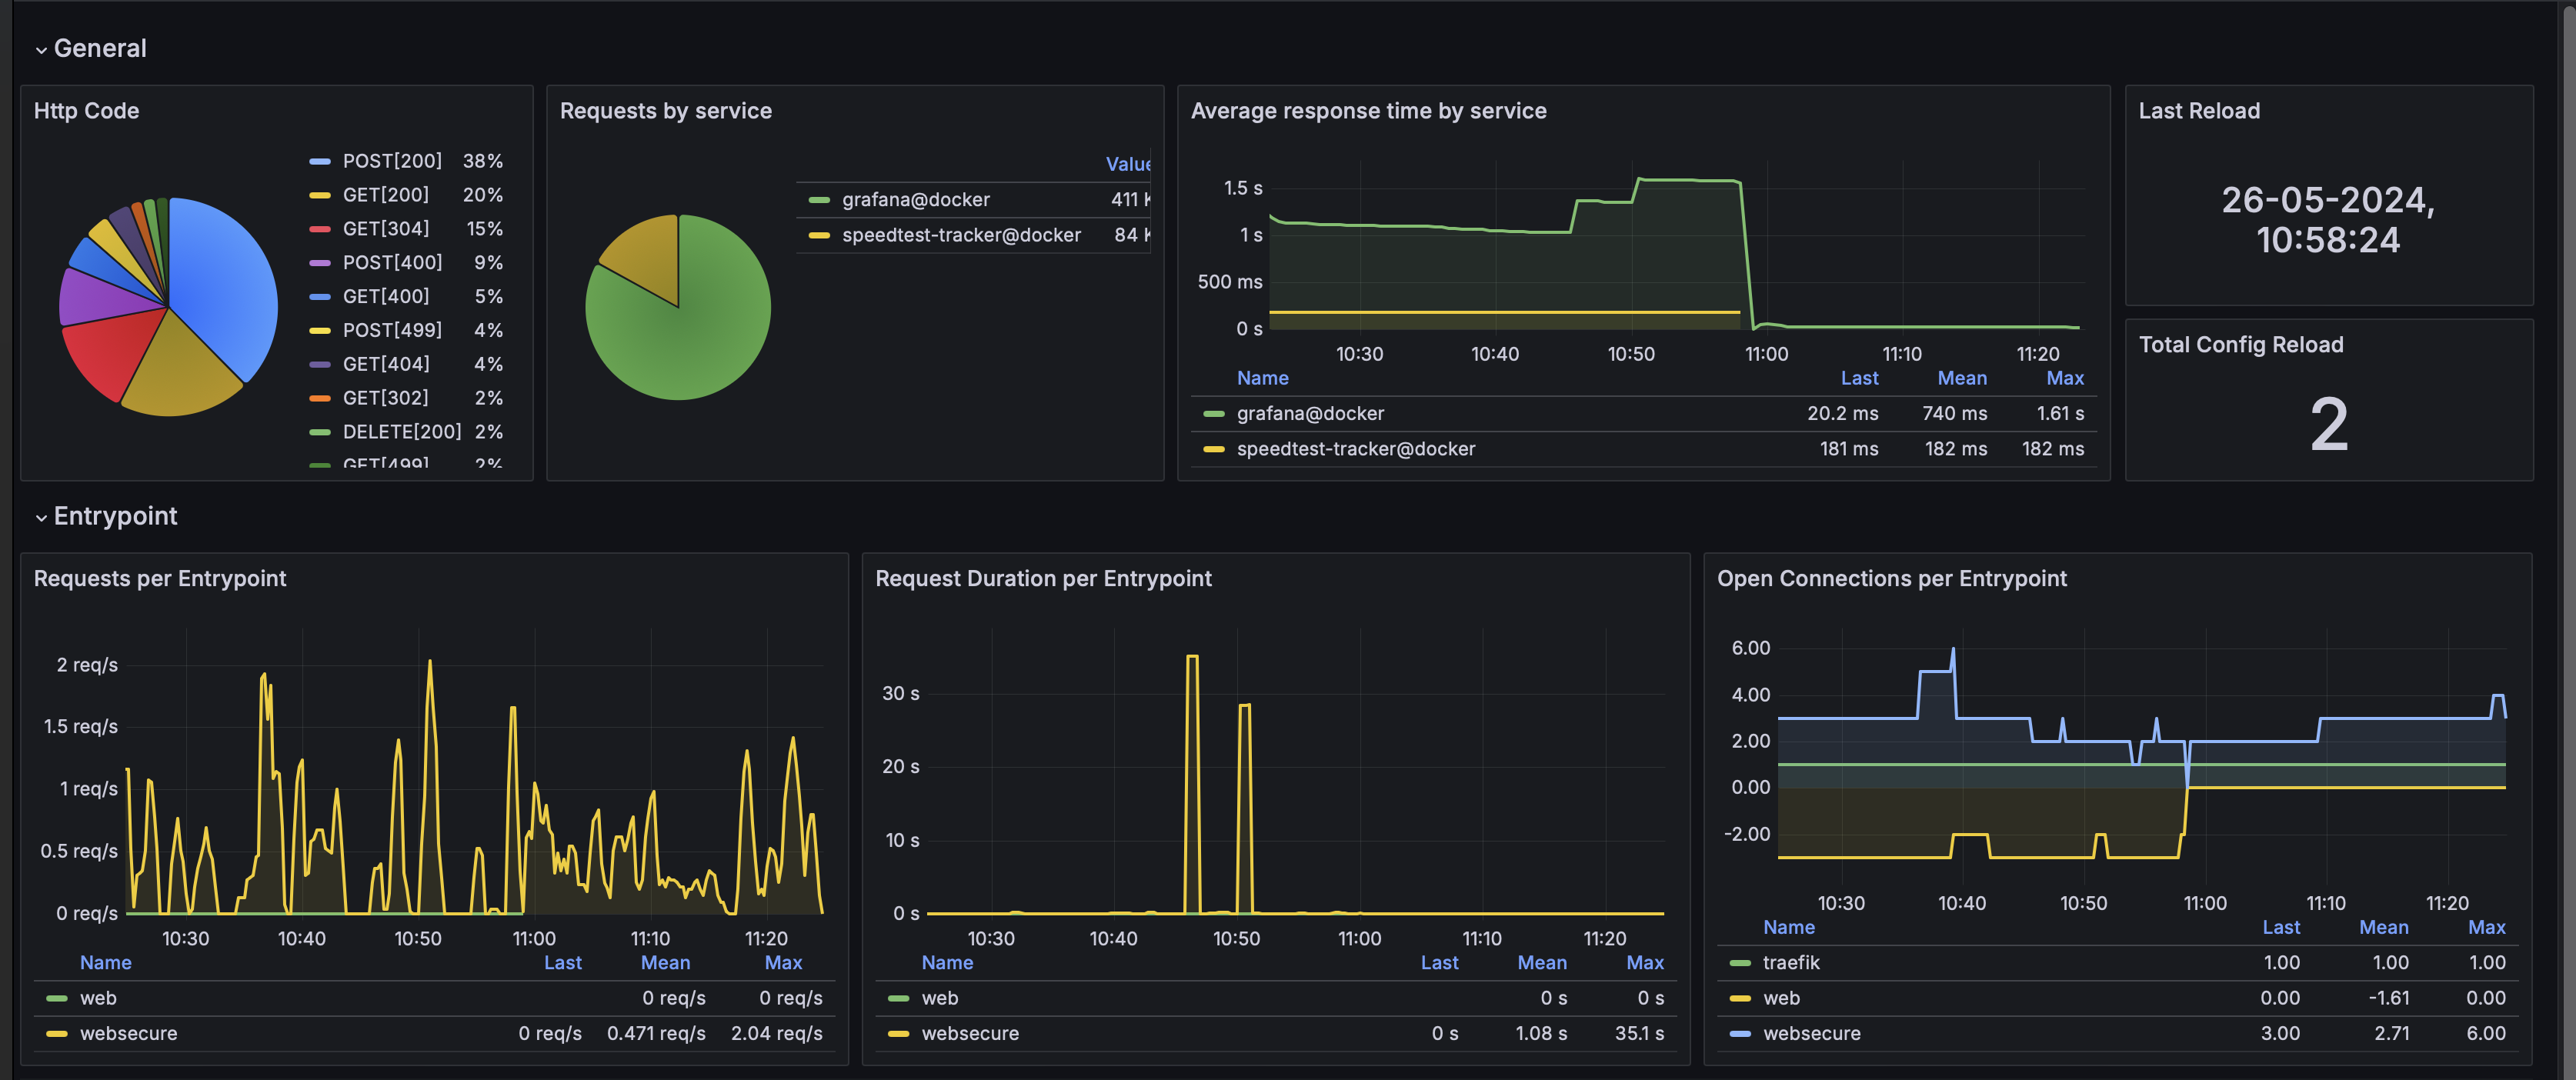The height and width of the screenshot is (1080, 2576).
Task: Collapse the General row chevron
Action: coord(41,50)
